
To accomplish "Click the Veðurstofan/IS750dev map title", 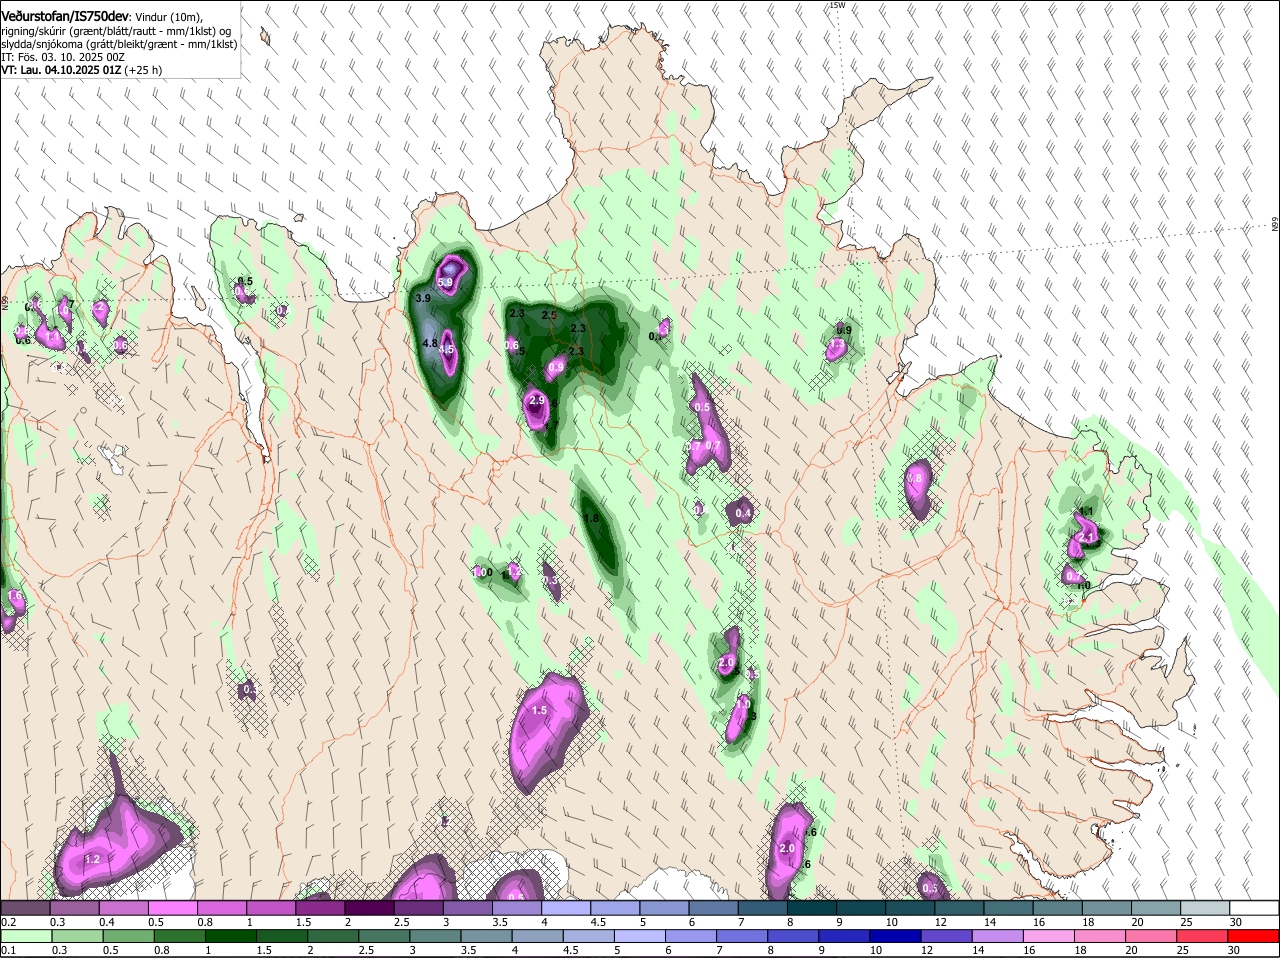I will (66, 17).
